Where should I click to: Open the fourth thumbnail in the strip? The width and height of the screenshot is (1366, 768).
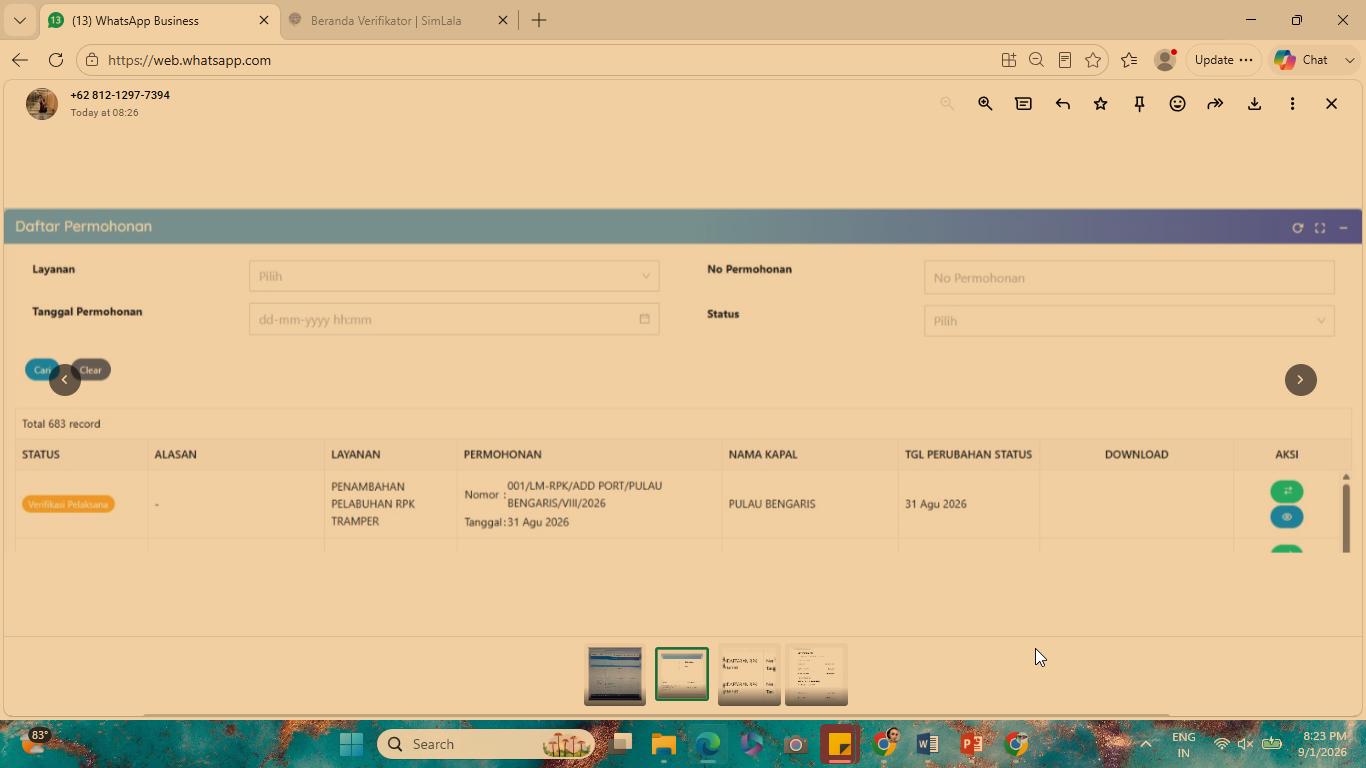[x=816, y=674]
